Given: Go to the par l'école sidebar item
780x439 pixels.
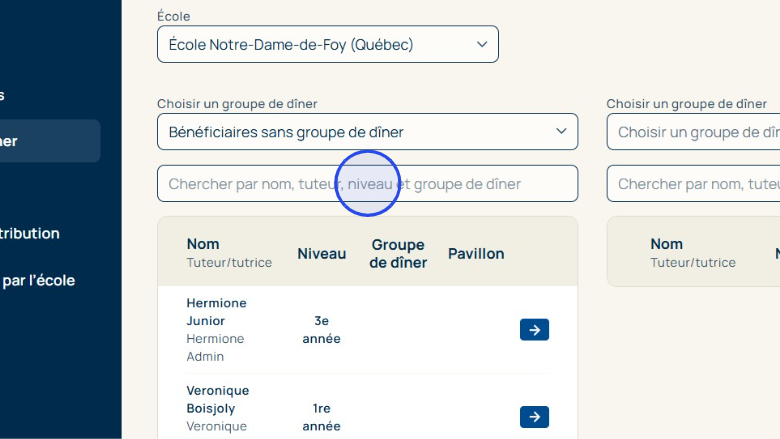Looking at the screenshot, I should [x=38, y=281].
